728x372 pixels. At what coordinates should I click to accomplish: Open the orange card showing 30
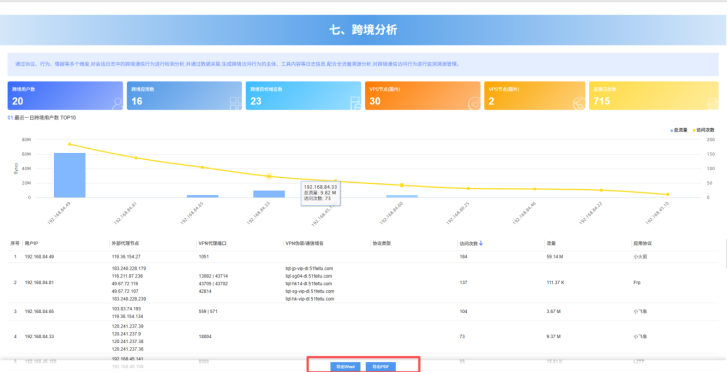point(422,96)
